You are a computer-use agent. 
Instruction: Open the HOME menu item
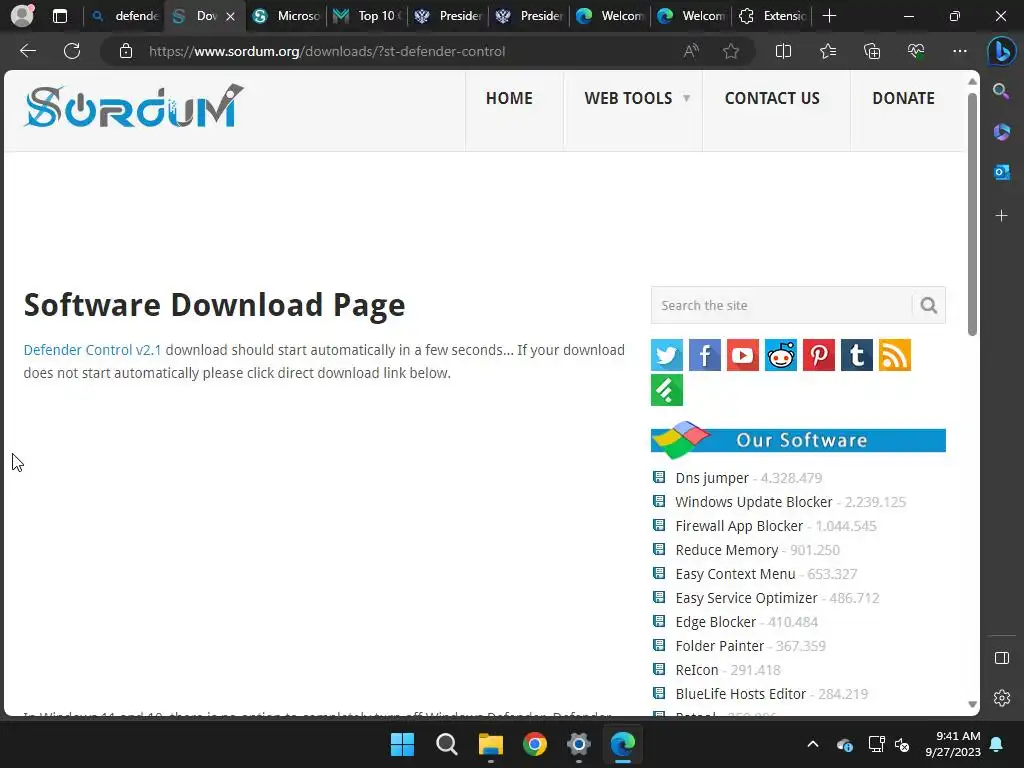509,98
